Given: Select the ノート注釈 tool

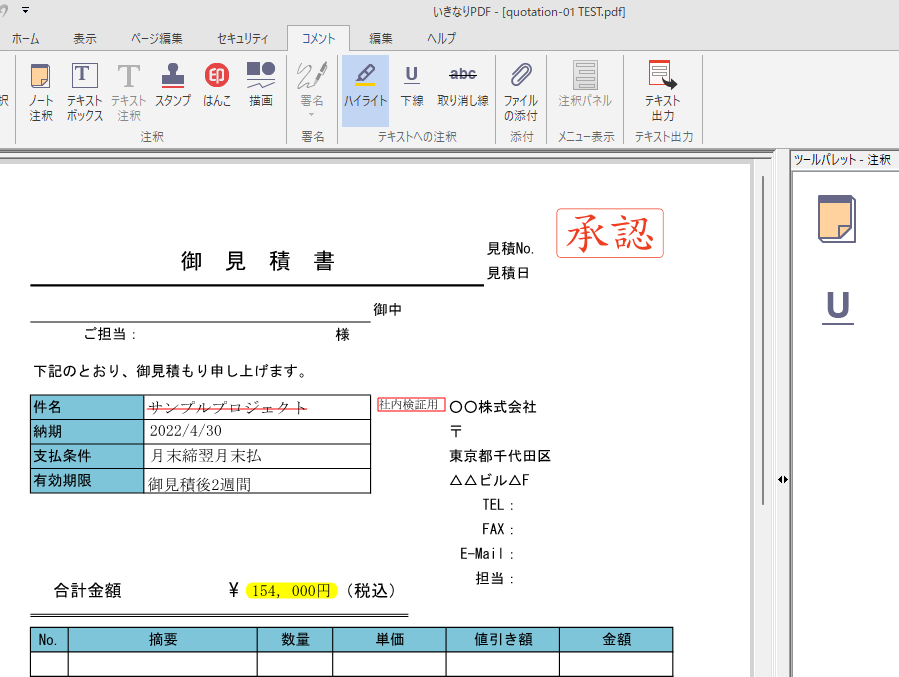Looking at the screenshot, I should tap(40, 90).
